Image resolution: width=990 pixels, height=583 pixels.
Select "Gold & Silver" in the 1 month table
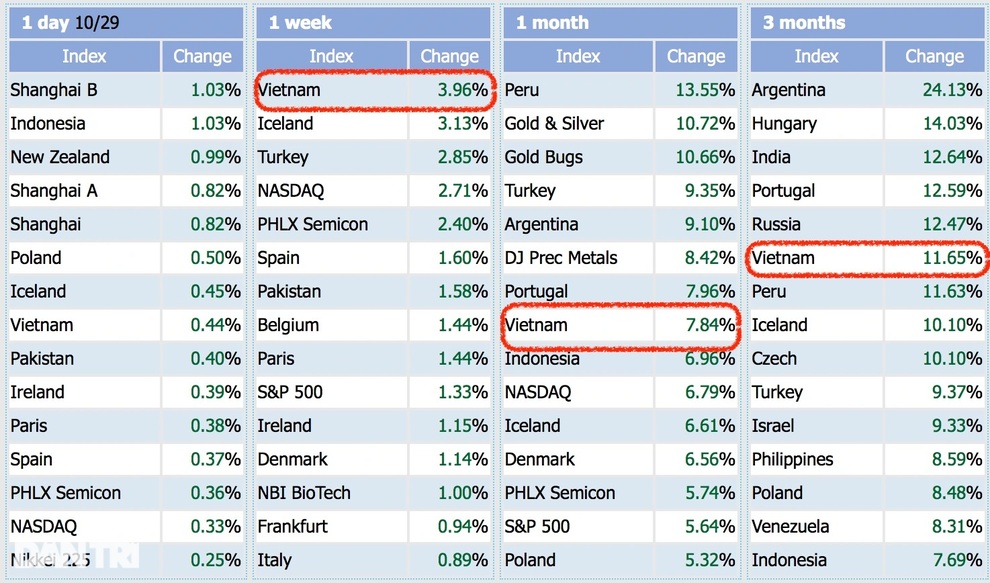554,123
